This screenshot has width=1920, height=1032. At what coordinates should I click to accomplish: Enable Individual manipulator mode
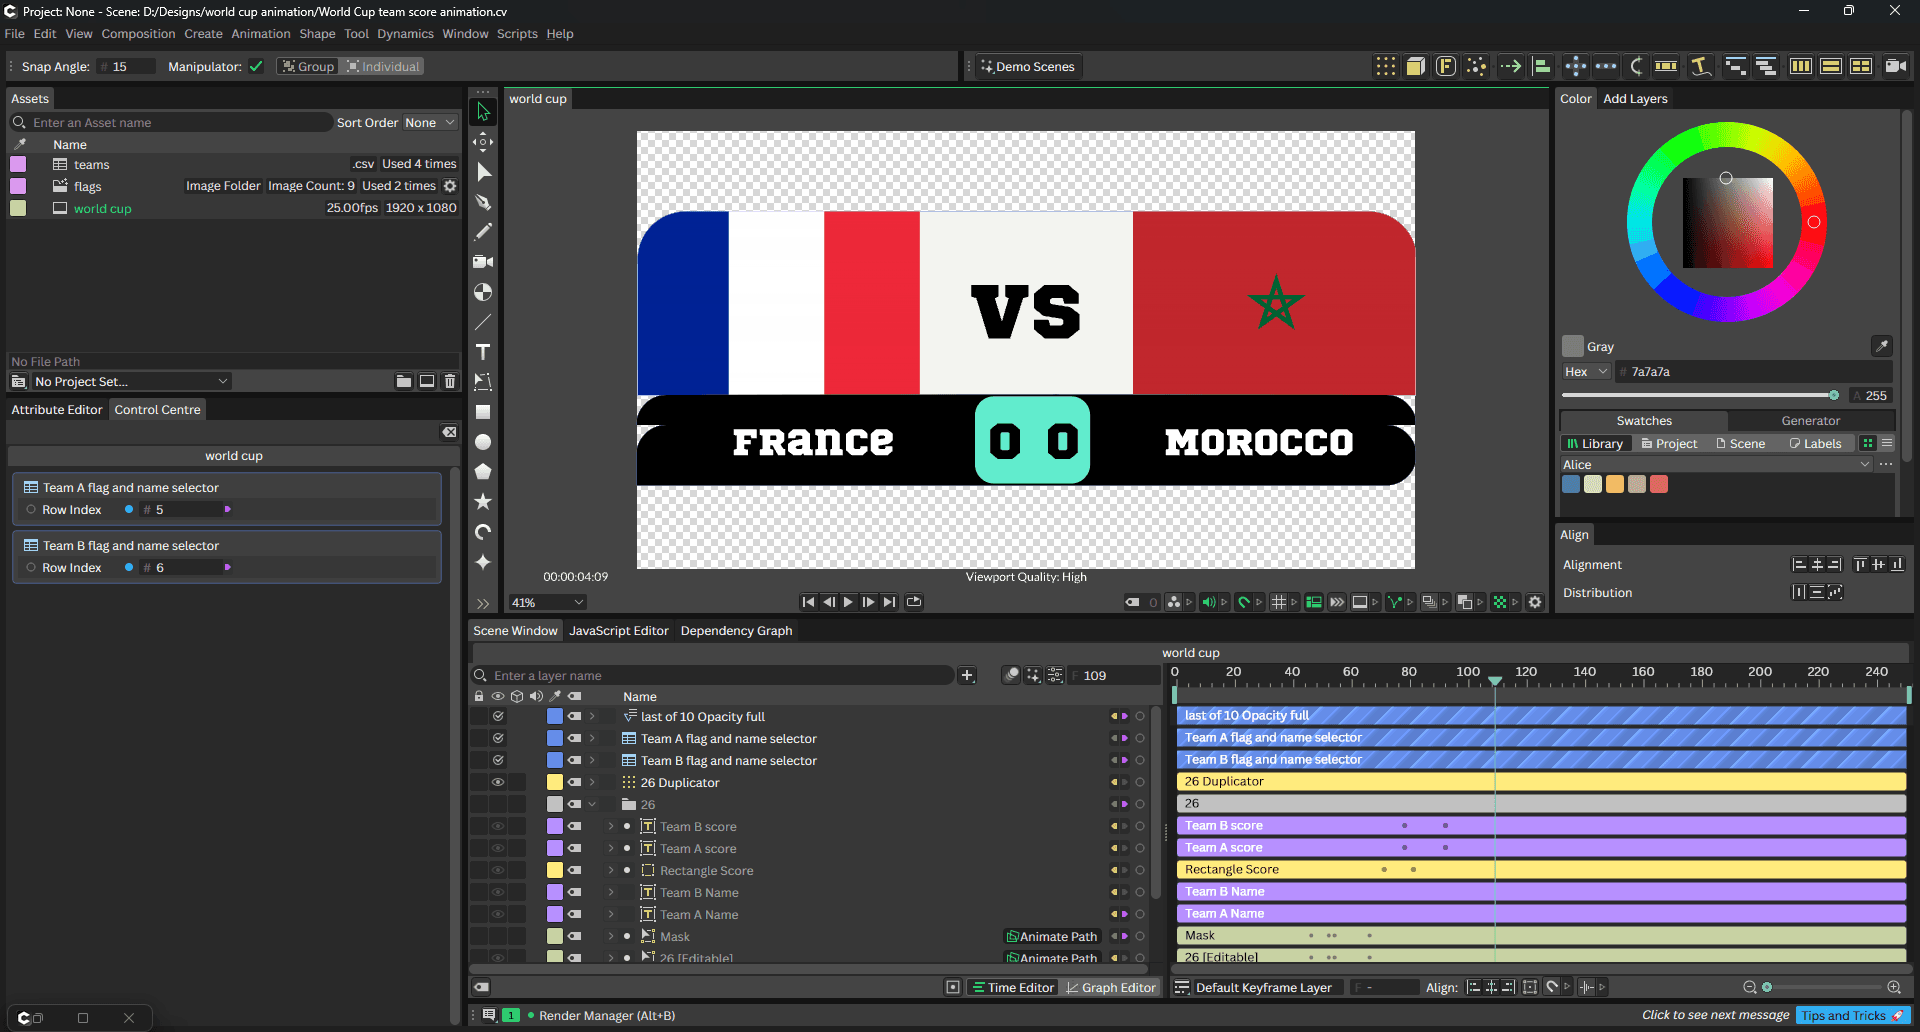(383, 66)
